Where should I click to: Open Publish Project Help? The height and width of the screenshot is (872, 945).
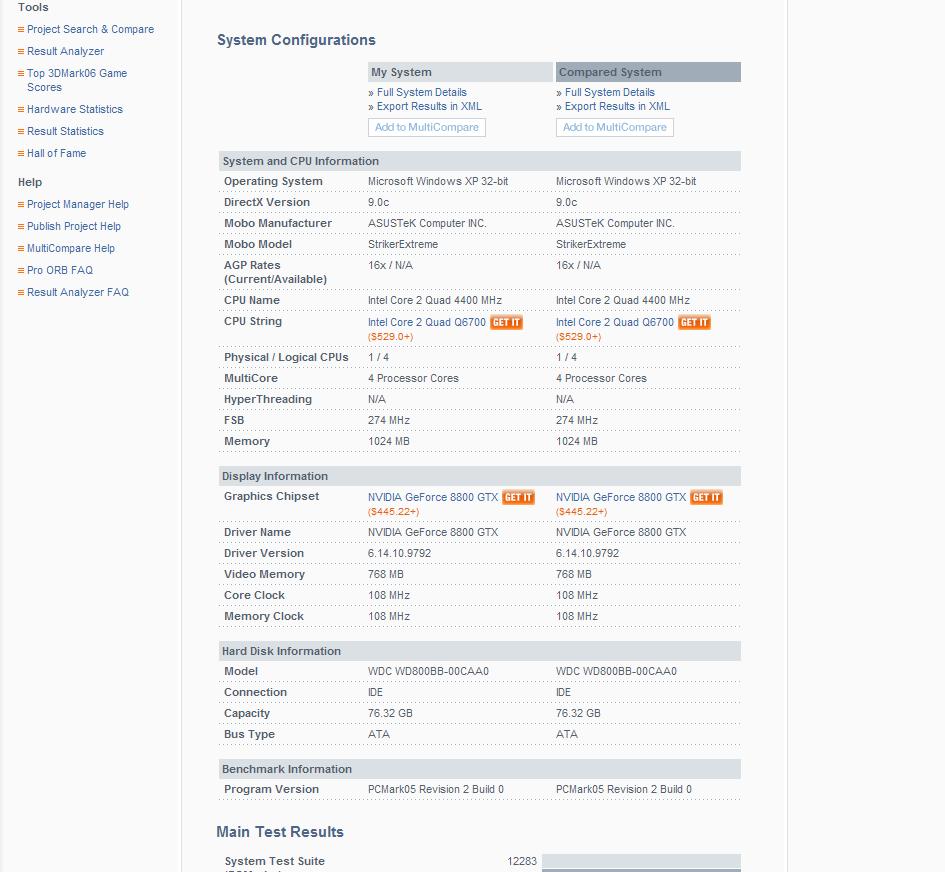point(74,227)
